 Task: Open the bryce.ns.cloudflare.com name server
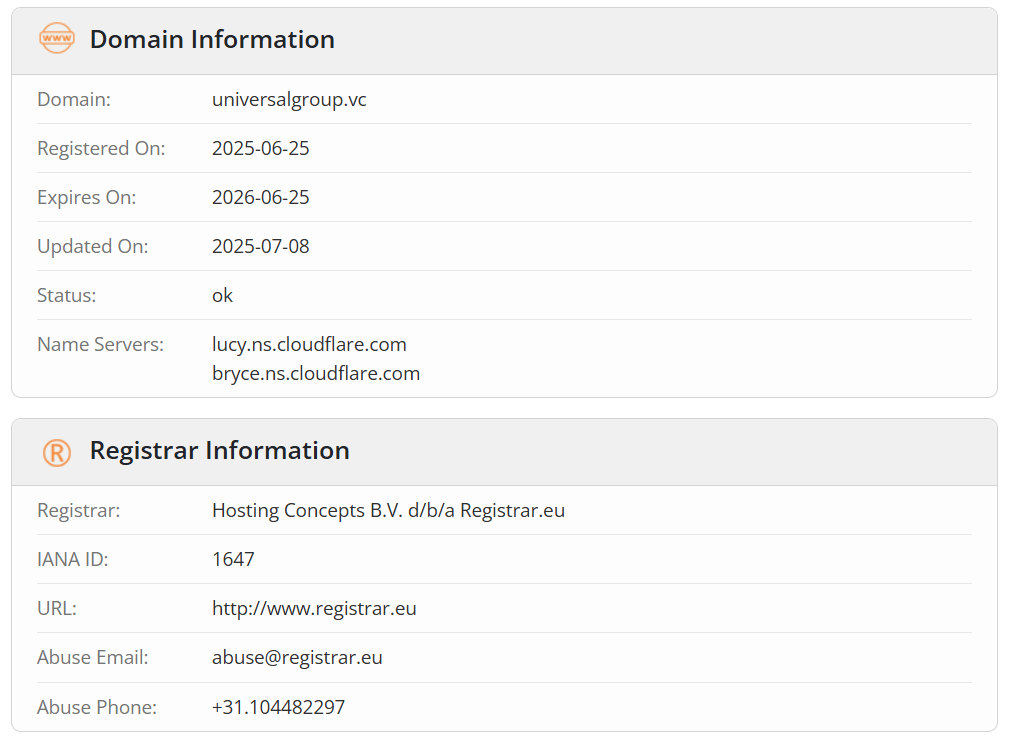316,374
